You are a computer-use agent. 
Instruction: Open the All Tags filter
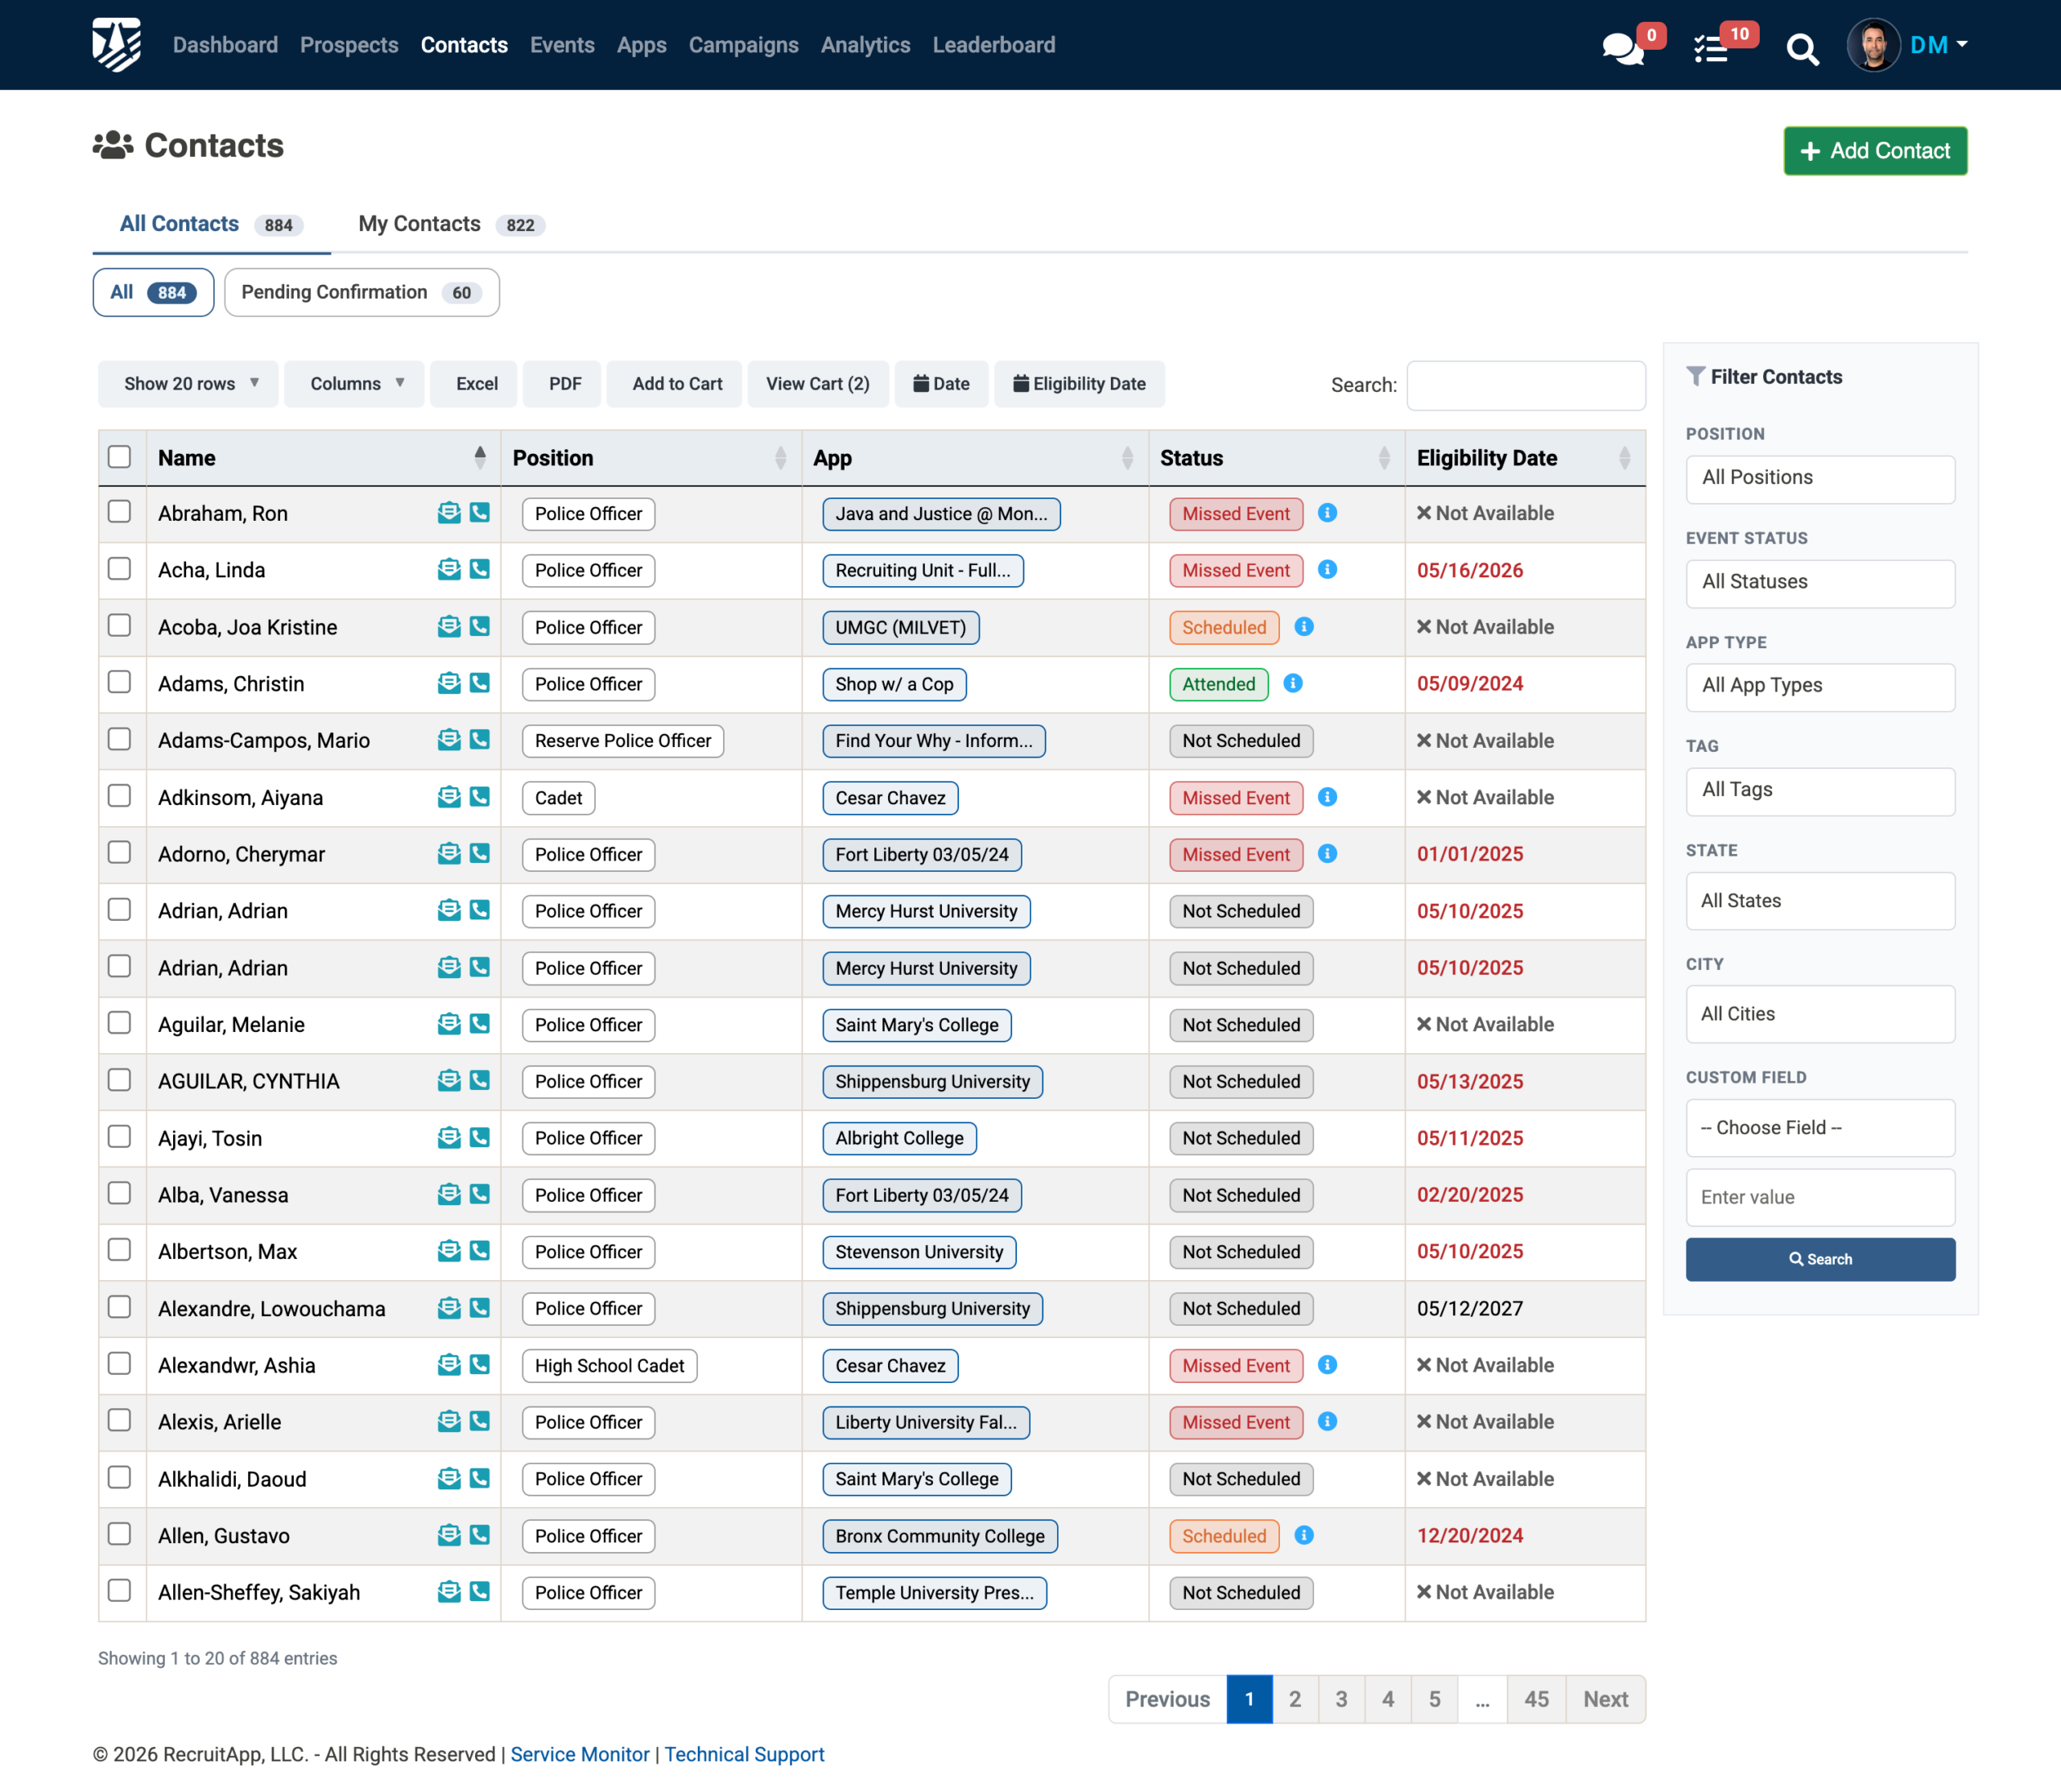(1820, 791)
